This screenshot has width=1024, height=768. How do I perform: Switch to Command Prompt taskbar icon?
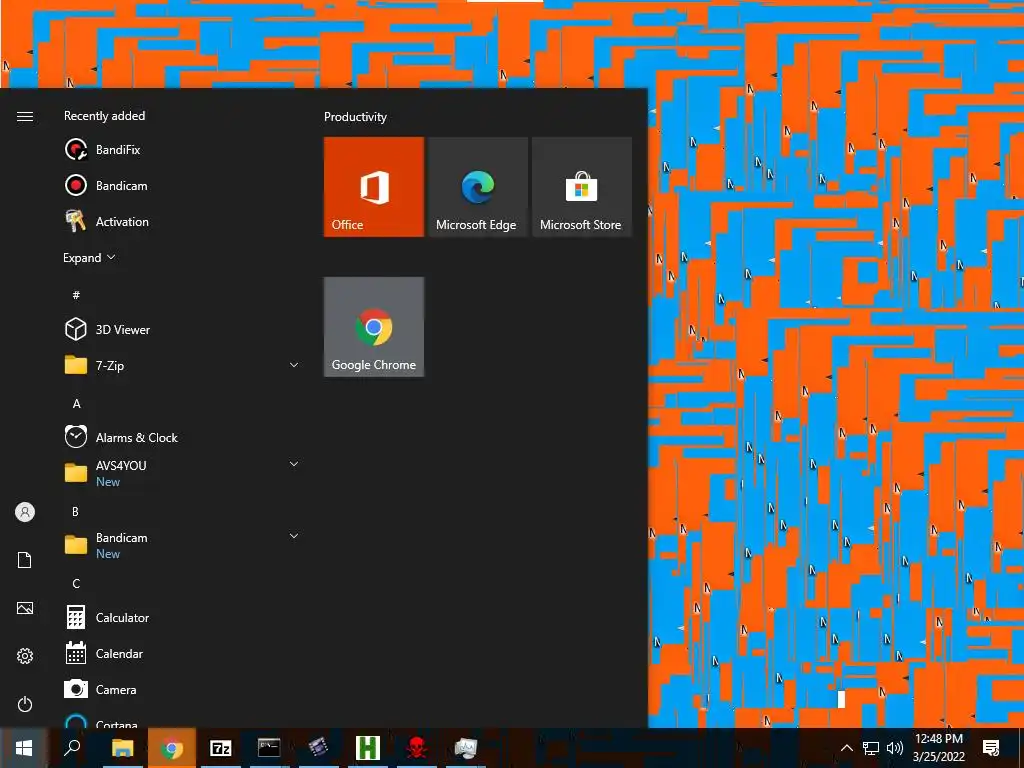point(269,748)
